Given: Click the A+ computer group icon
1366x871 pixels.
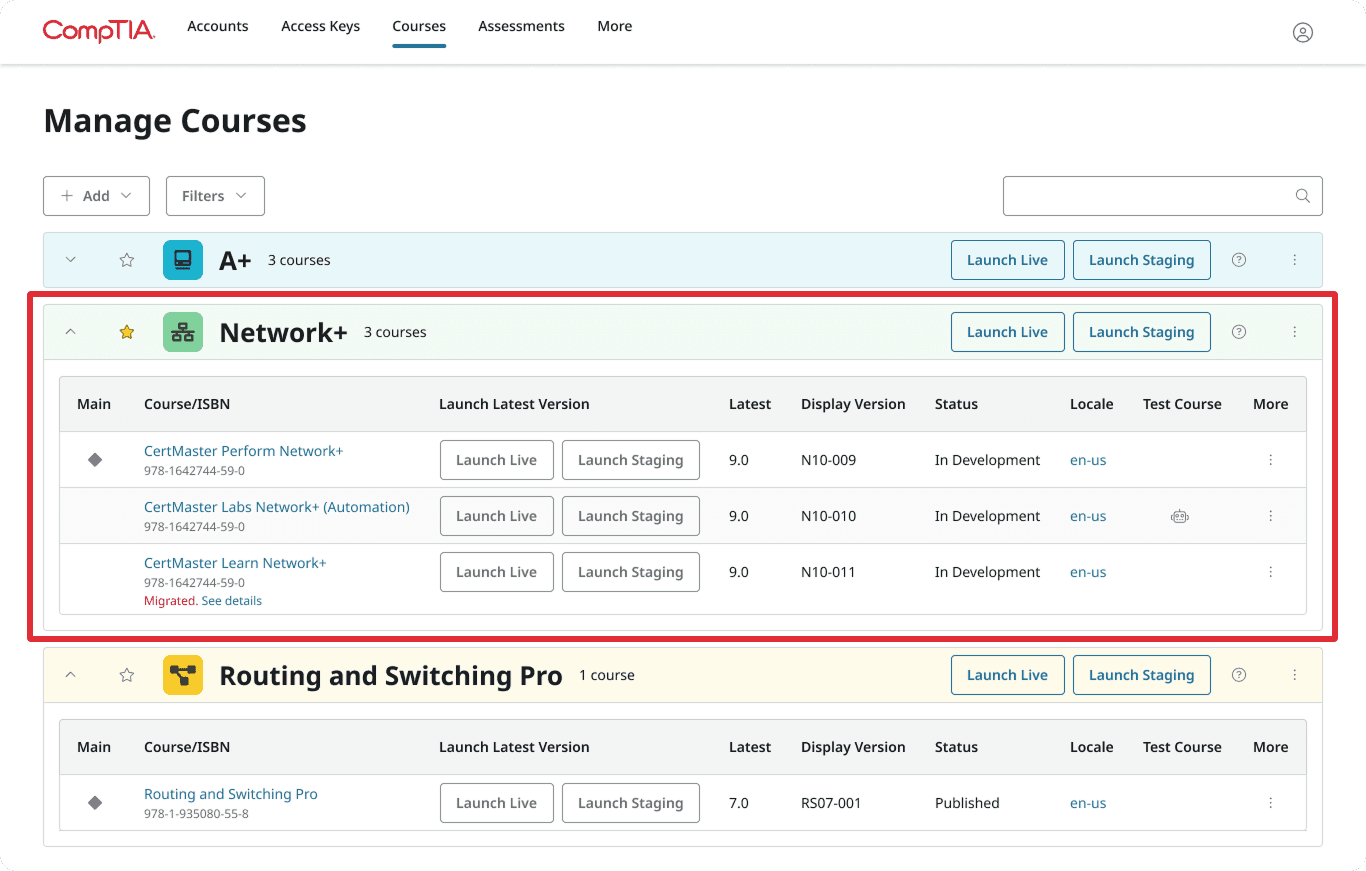Looking at the screenshot, I should click(x=183, y=260).
